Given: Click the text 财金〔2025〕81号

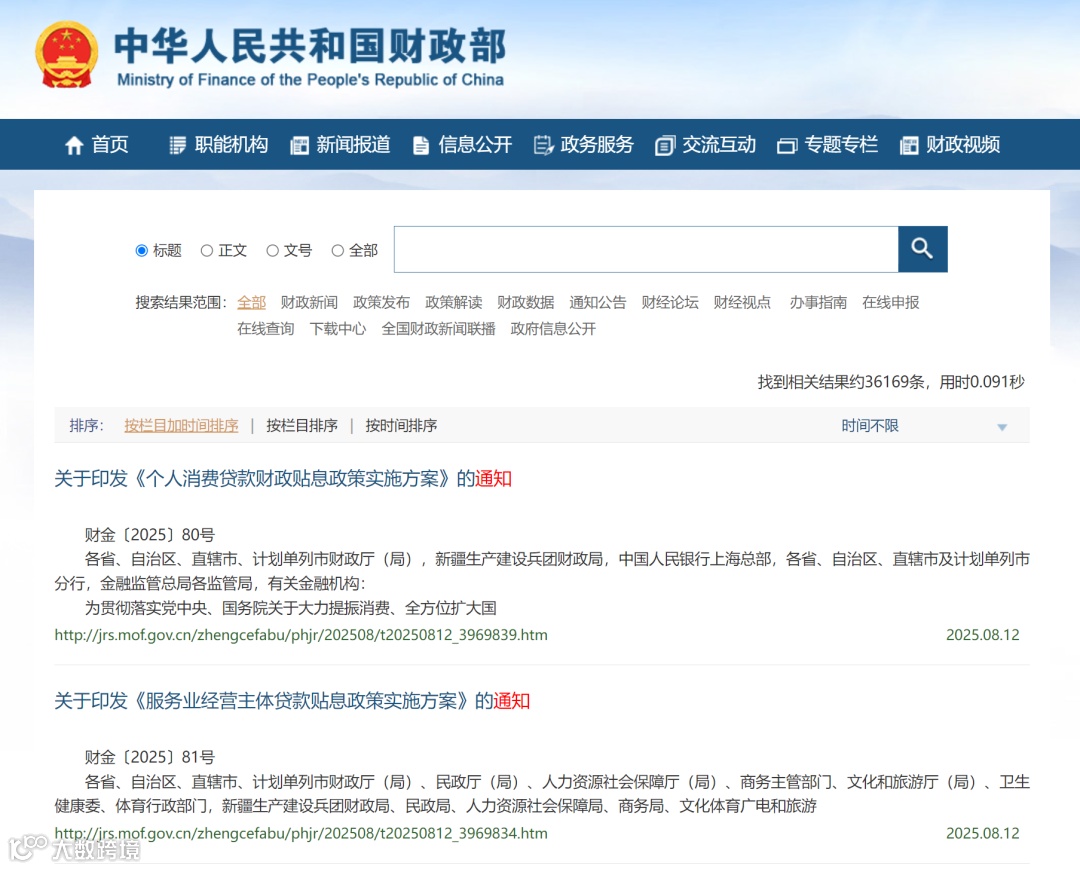Looking at the screenshot, I should tap(149, 757).
